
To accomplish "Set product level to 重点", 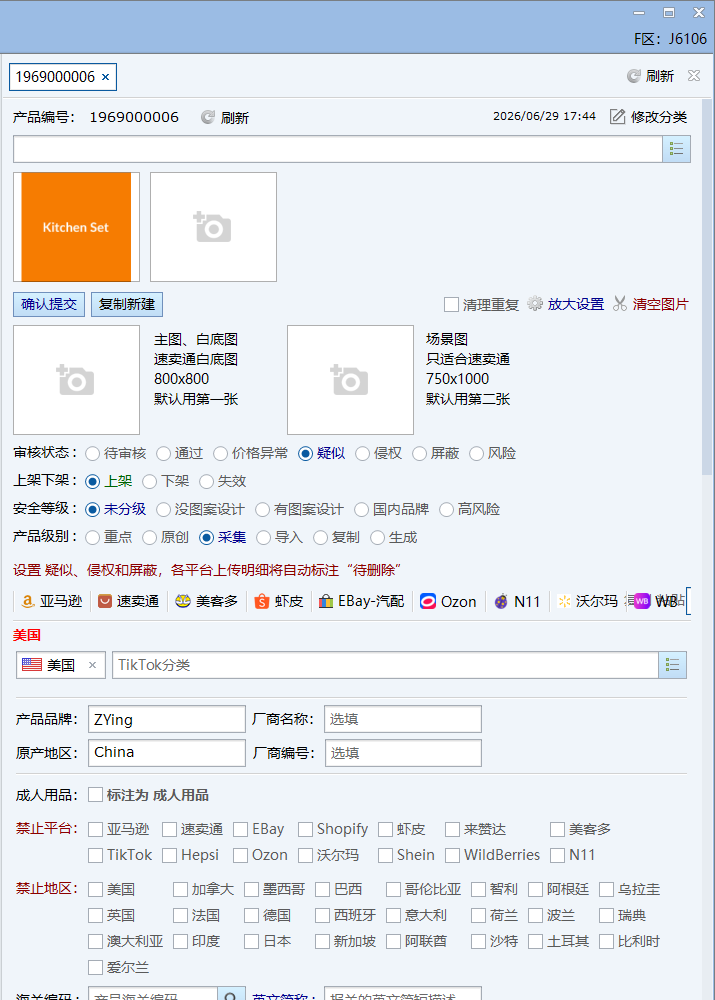I will click(x=92, y=538).
